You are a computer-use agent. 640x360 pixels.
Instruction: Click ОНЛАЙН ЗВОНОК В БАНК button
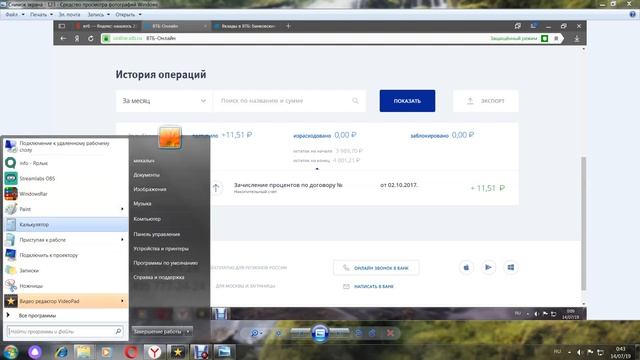(x=376, y=268)
